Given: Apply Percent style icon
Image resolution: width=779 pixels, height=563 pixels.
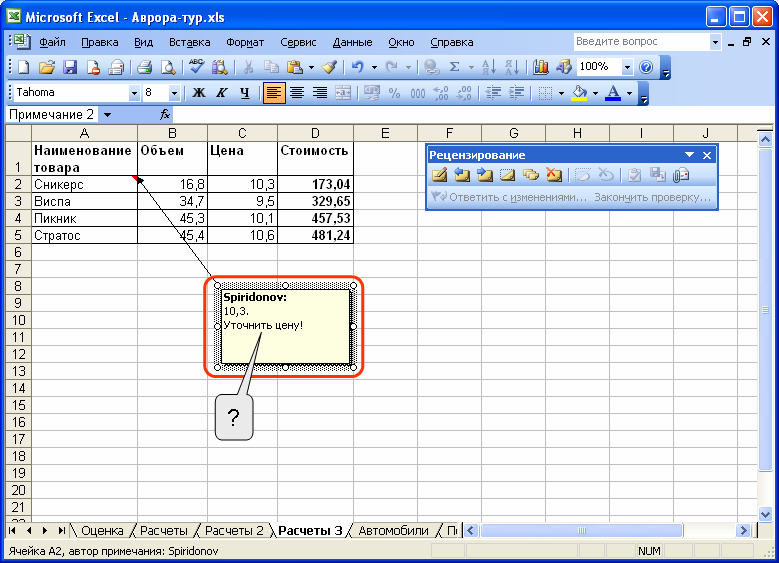Looking at the screenshot, I should (394, 93).
